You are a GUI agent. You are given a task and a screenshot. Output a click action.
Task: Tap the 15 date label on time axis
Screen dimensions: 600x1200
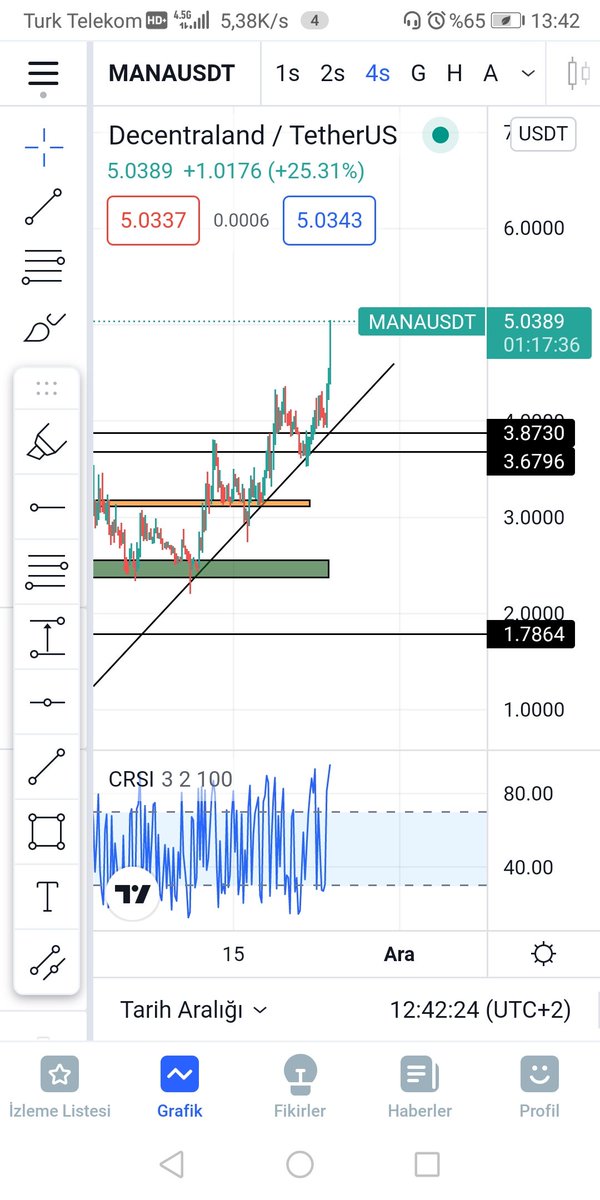(x=233, y=954)
